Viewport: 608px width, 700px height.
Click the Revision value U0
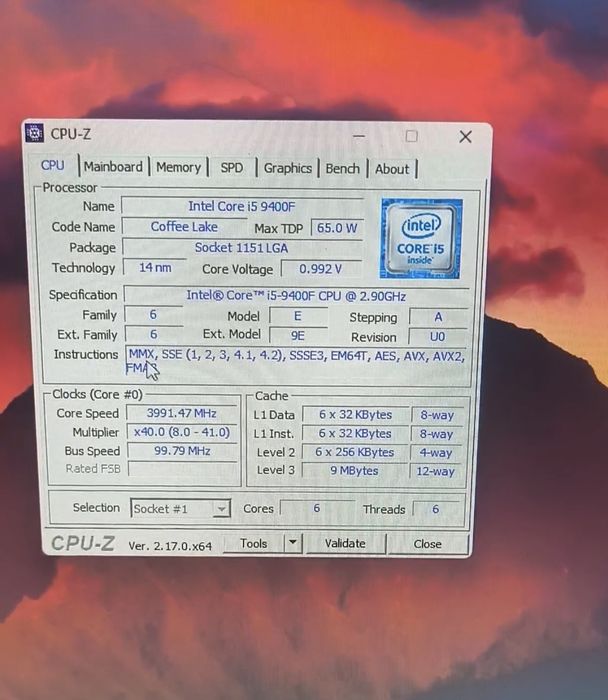(x=437, y=337)
